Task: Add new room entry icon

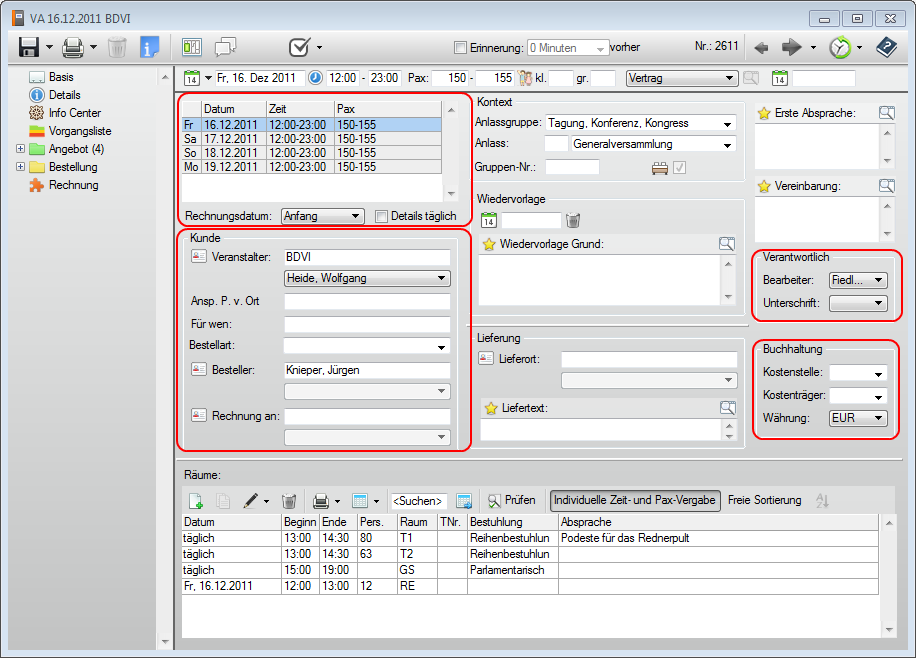Action: point(196,500)
